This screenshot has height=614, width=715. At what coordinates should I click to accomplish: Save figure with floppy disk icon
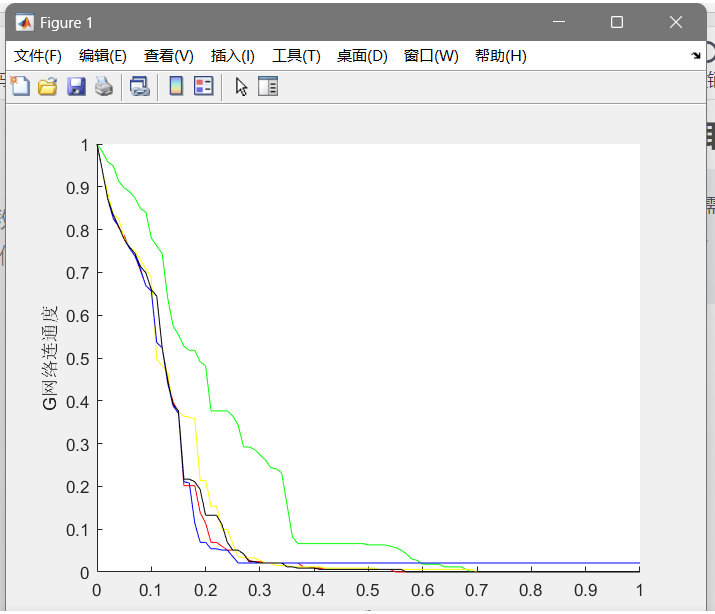(76, 86)
